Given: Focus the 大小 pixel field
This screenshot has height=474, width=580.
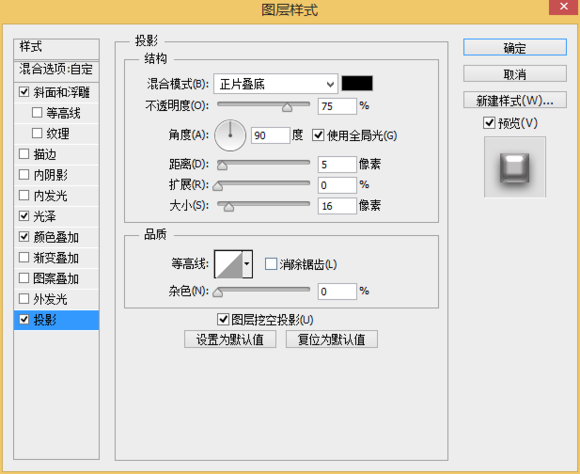Looking at the screenshot, I should (337, 206).
